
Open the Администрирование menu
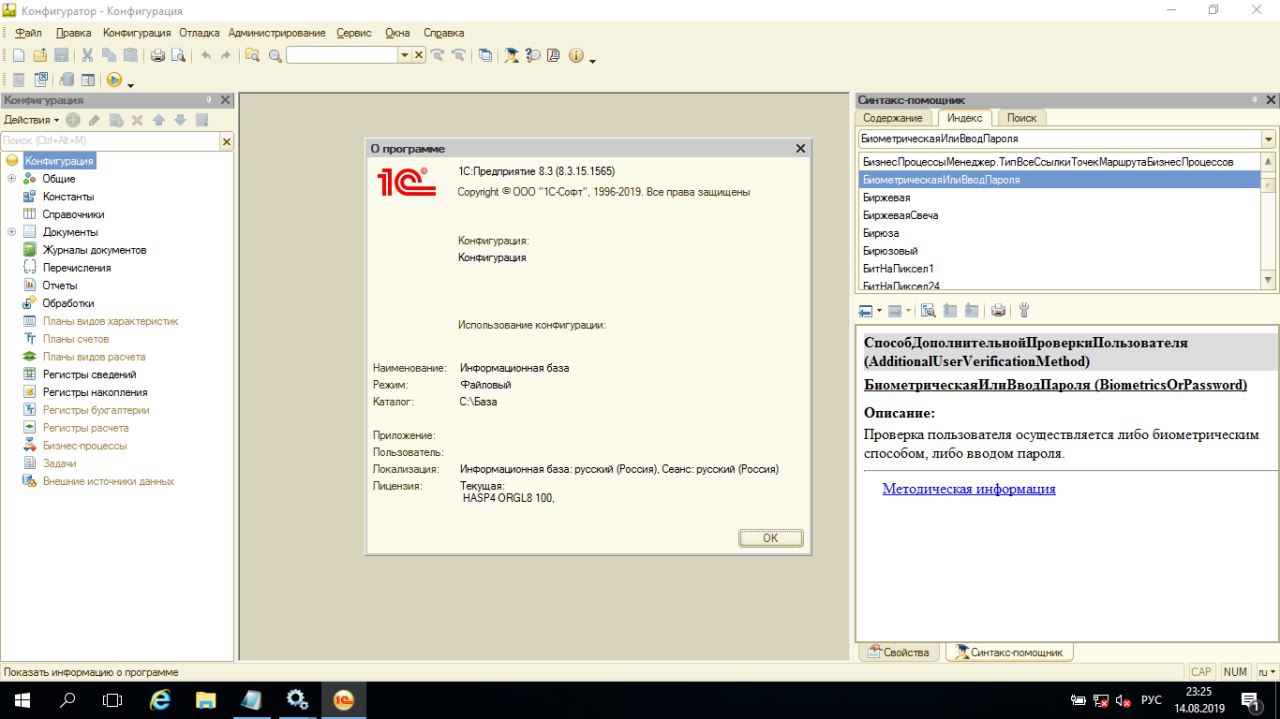point(277,33)
